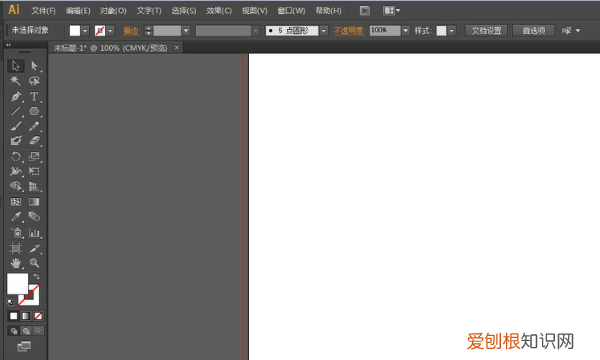The width and height of the screenshot is (600, 360).
Task: Open the 文件(F) menu
Action: pyautogui.click(x=43, y=11)
